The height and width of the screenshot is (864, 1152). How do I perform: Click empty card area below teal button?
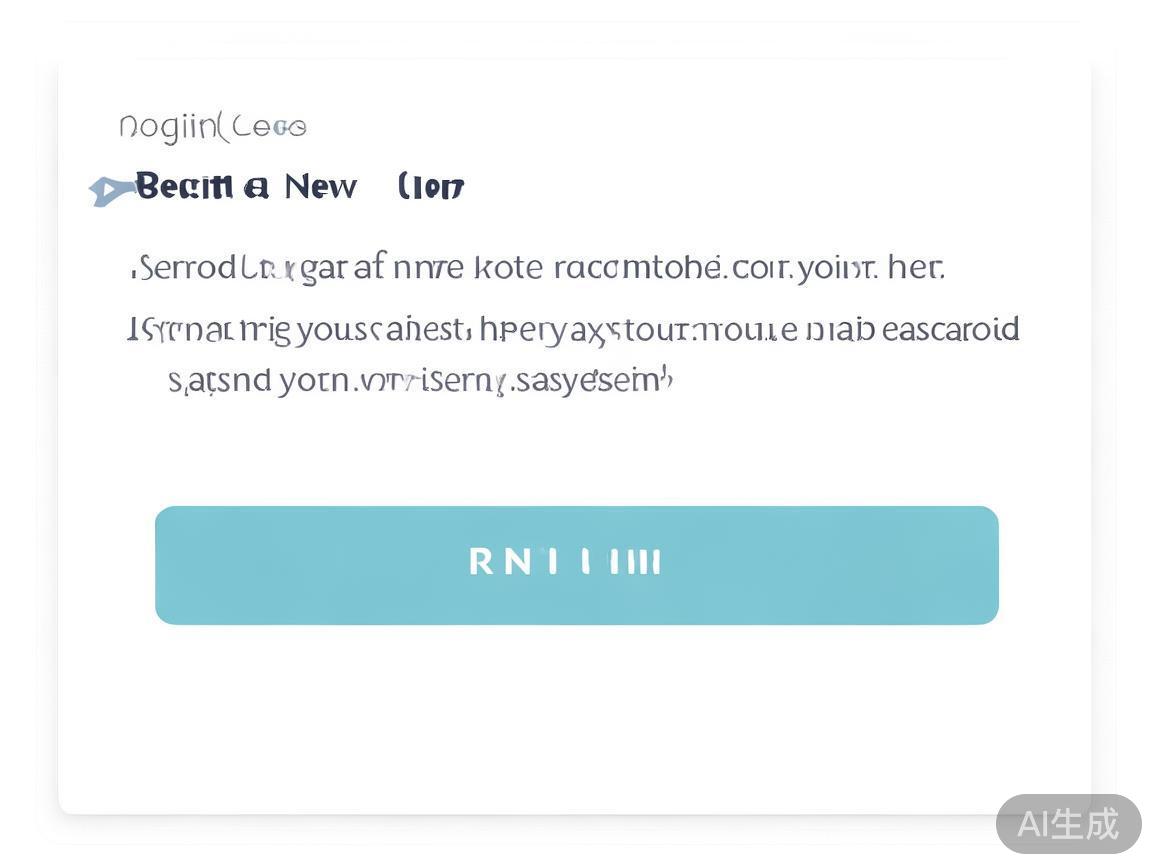[x=576, y=720]
